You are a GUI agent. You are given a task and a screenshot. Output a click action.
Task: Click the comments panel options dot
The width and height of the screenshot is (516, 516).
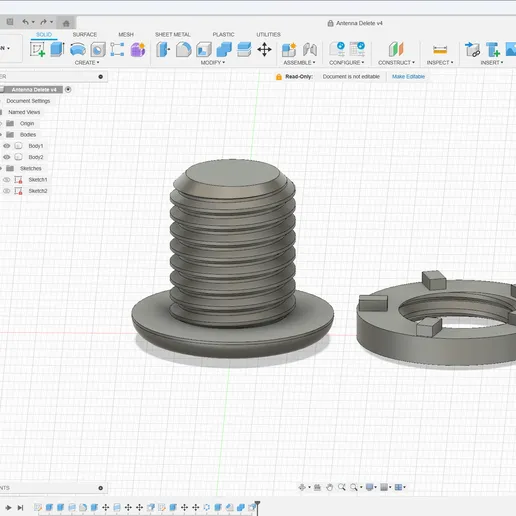coord(101,488)
